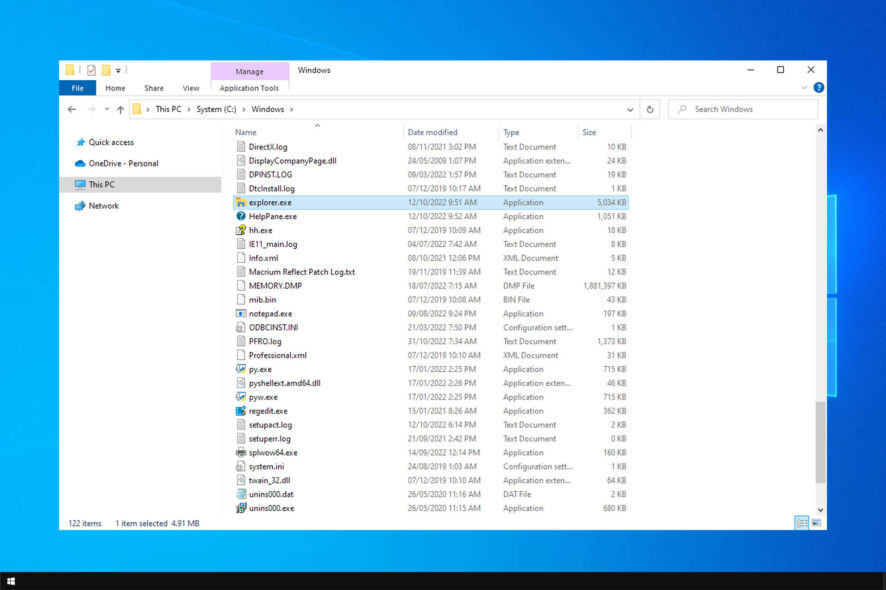Image resolution: width=886 pixels, height=590 pixels.
Task: Click the scroll down arrow of file list
Action: tap(820, 510)
